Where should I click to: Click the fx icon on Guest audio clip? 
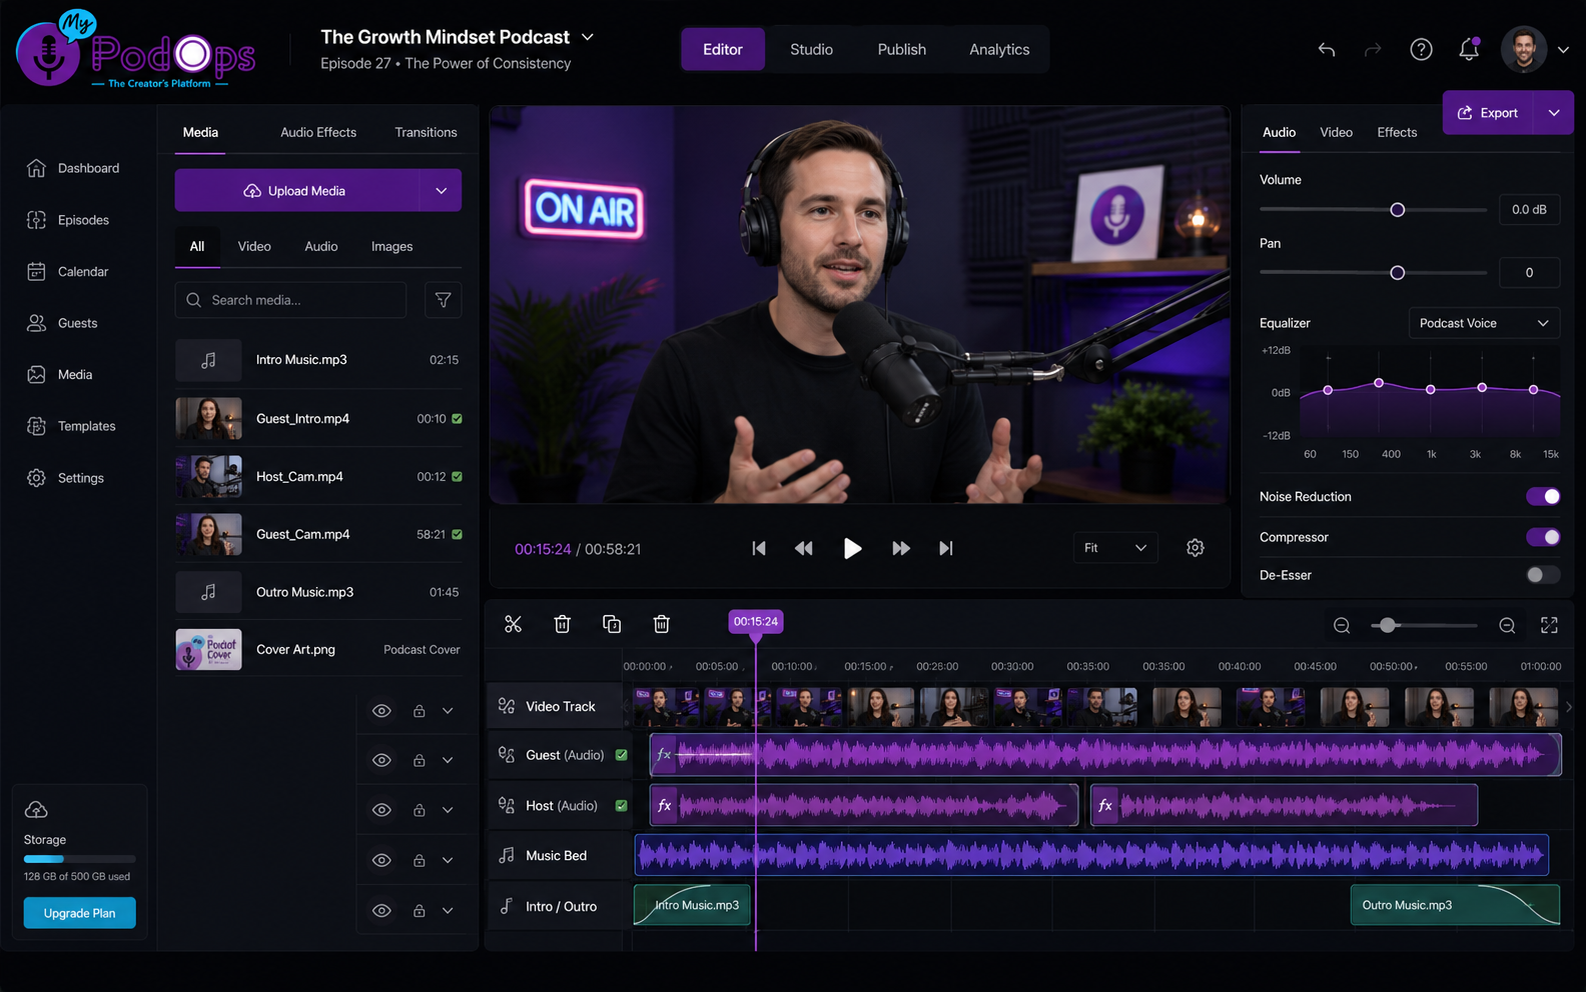coord(664,755)
